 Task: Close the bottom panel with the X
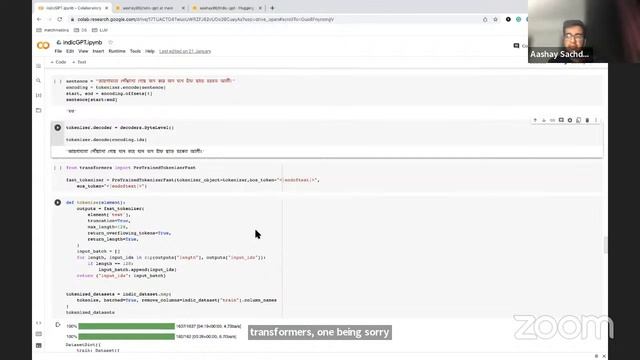point(604,356)
